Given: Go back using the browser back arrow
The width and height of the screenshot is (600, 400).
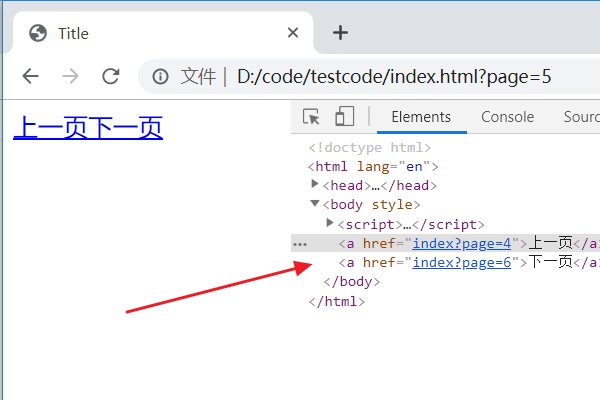Looking at the screenshot, I should click(x=31, y=76).
